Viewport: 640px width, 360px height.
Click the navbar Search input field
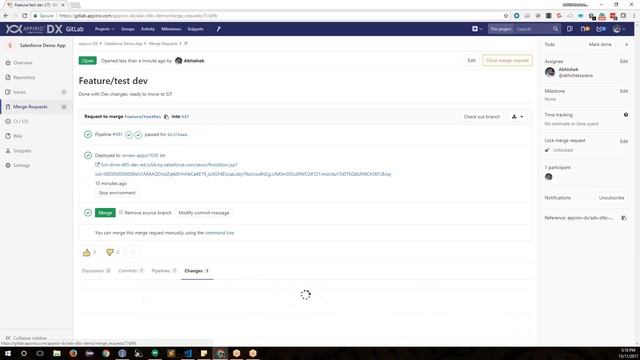[x=533, y=29]
